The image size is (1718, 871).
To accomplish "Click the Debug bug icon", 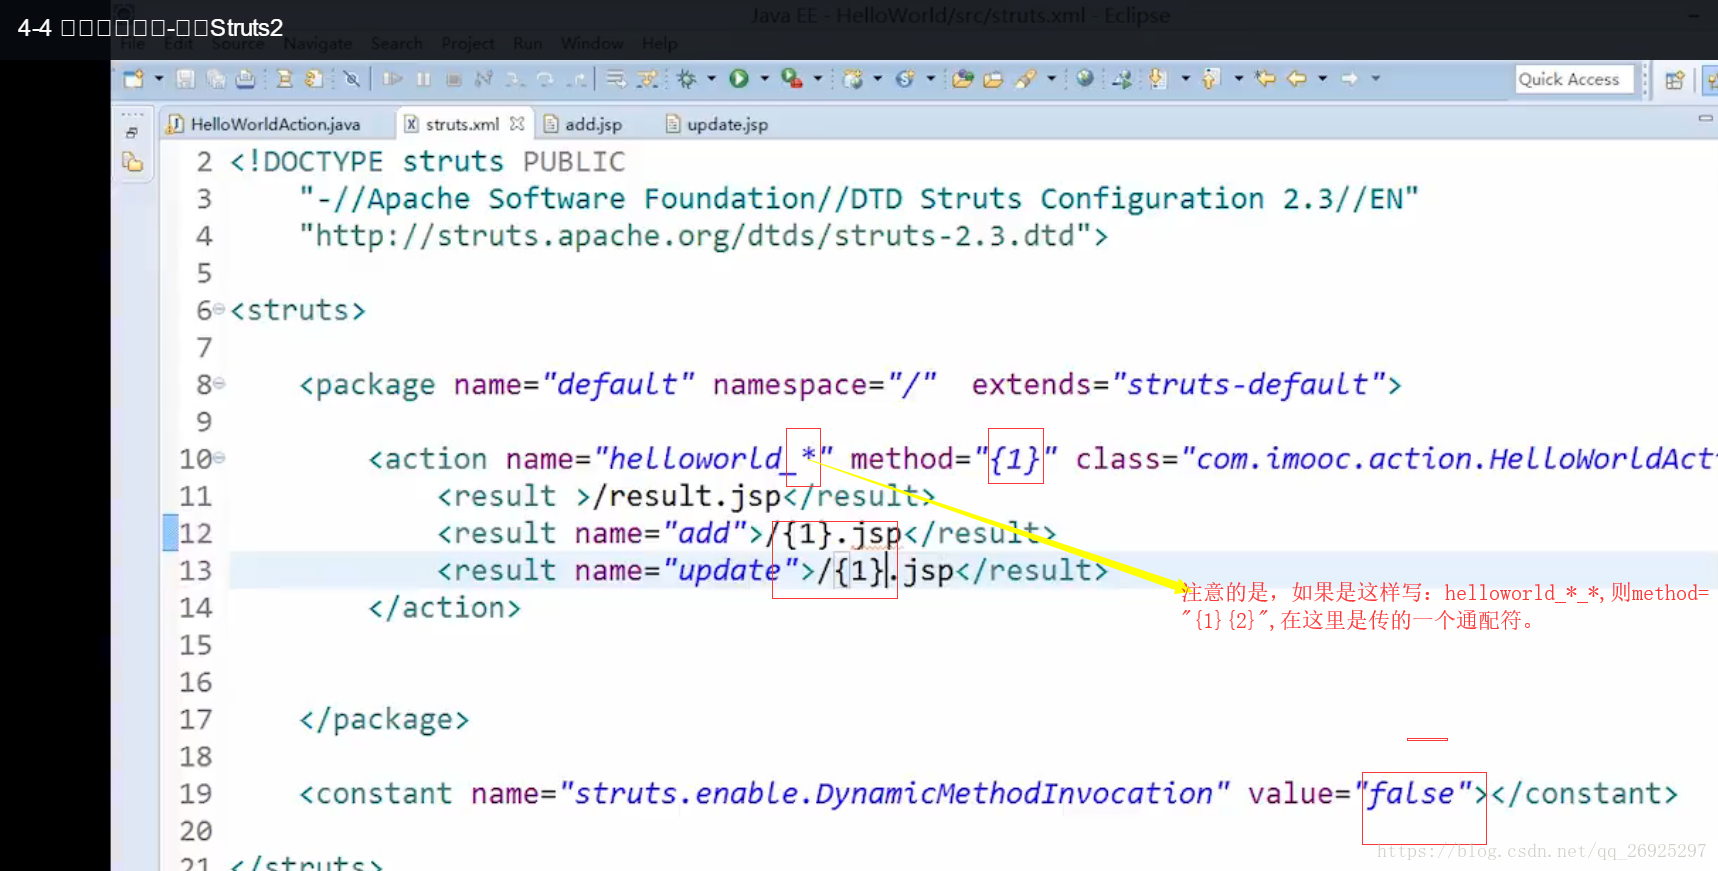I will [687, 78].
